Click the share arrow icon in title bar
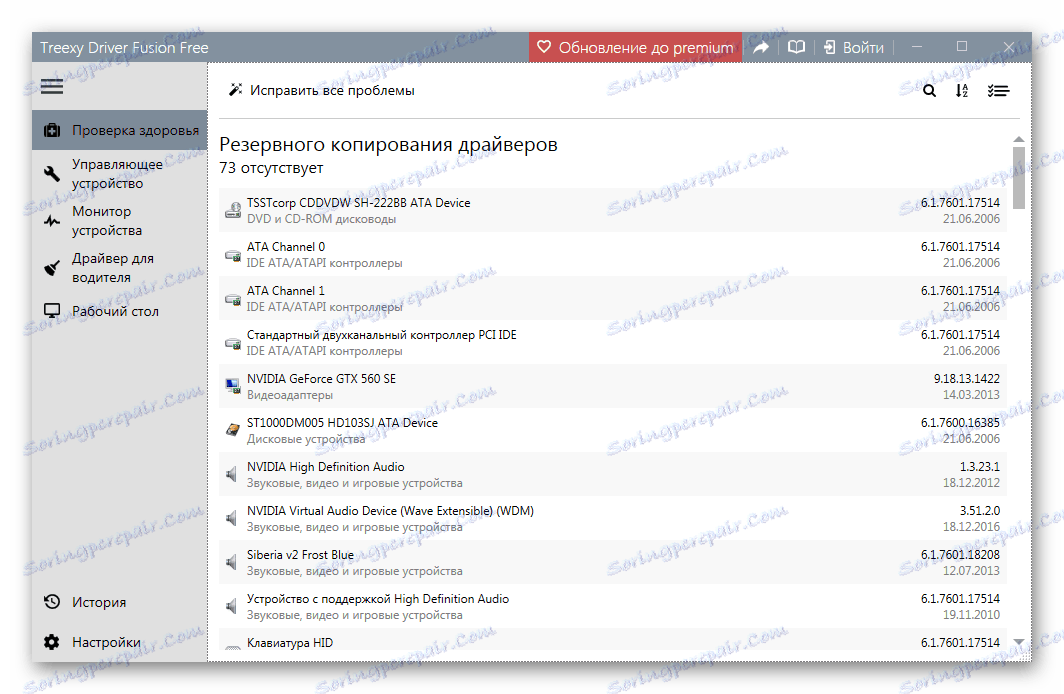Screen dimensions: 1064x694 coord(760,46)
